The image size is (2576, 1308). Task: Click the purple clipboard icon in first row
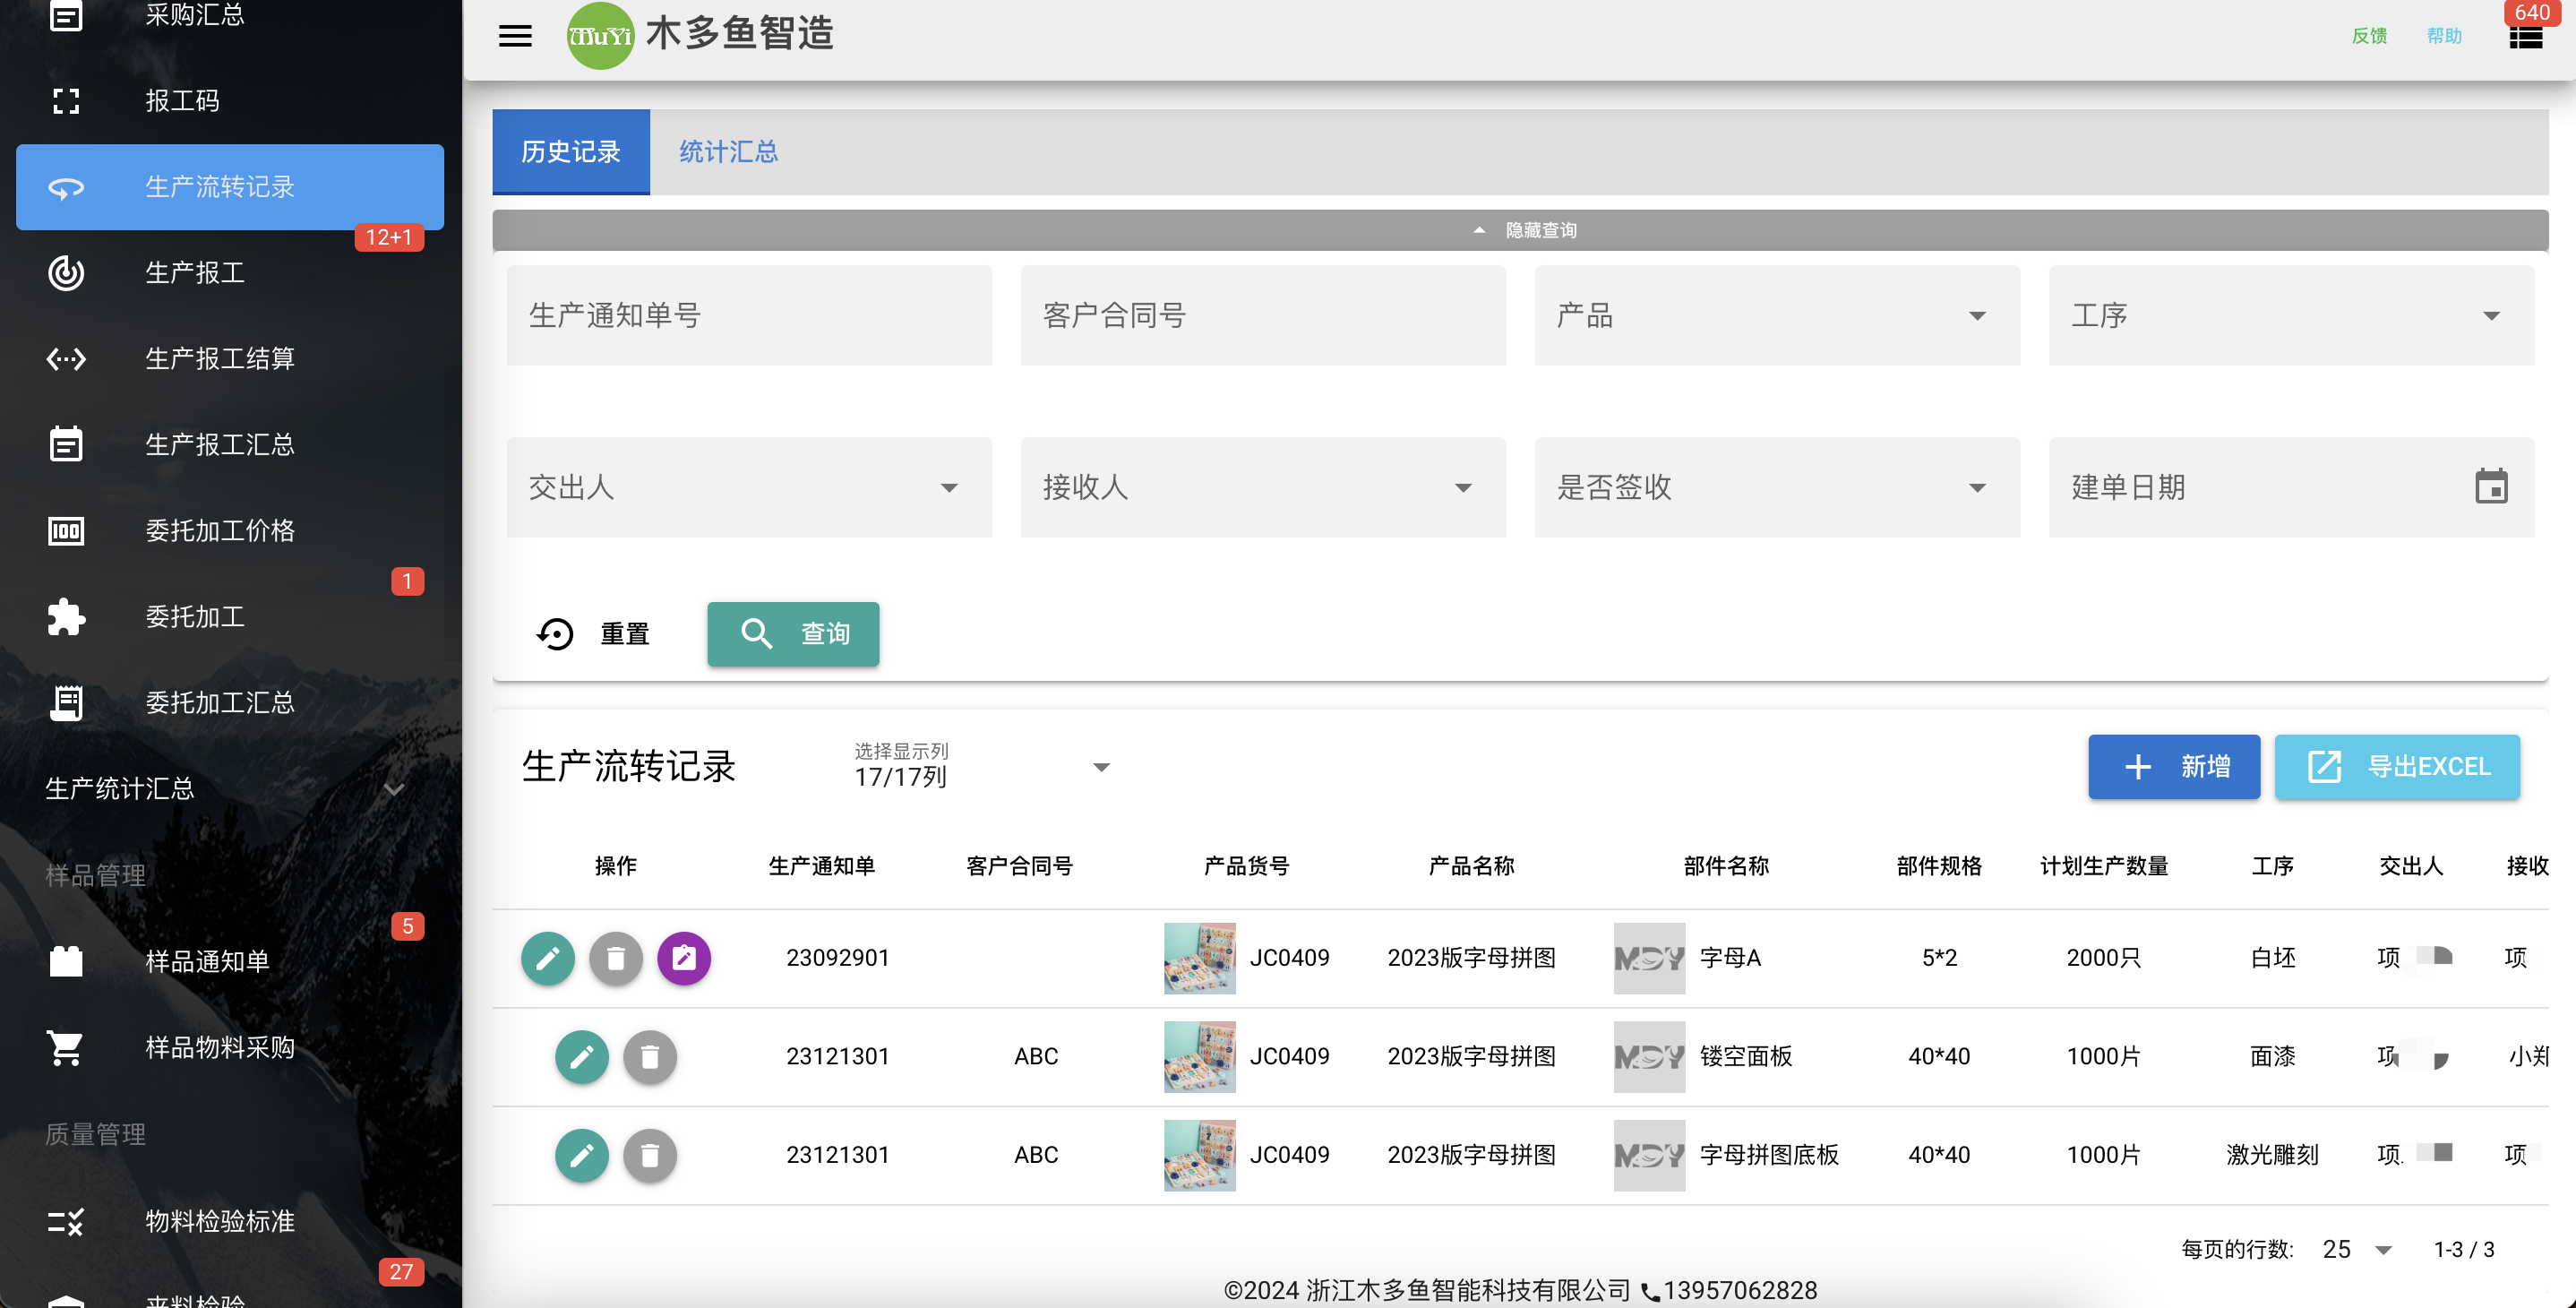tap(684, 958)
